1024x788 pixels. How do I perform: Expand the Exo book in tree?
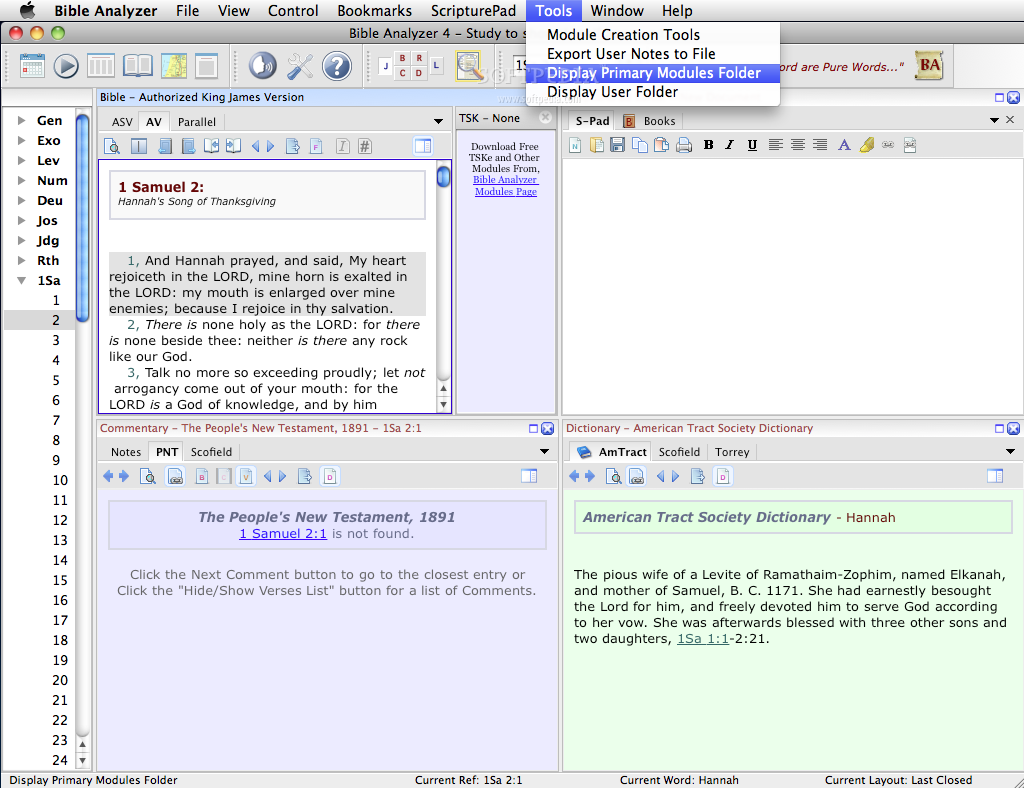coord(22,140)
